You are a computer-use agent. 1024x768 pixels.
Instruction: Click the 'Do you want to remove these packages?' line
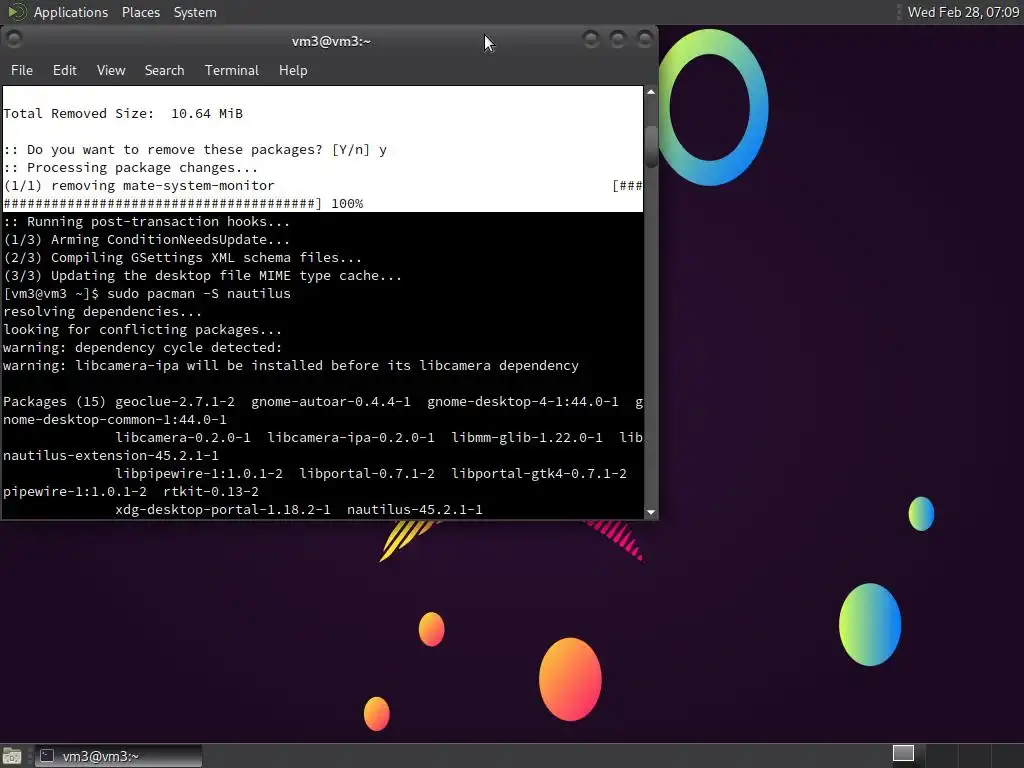pos(195,150)
